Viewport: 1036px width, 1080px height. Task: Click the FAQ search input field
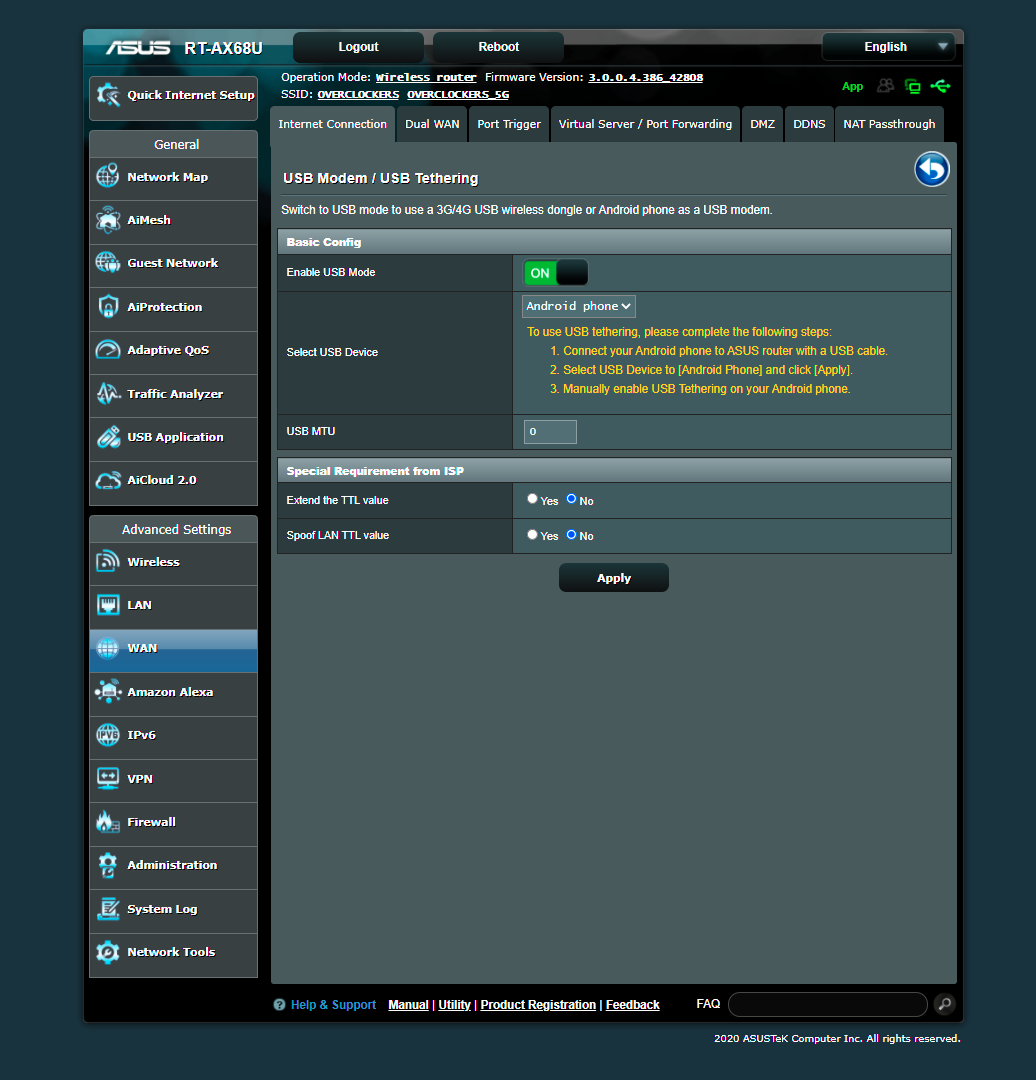coord(828,1004)
